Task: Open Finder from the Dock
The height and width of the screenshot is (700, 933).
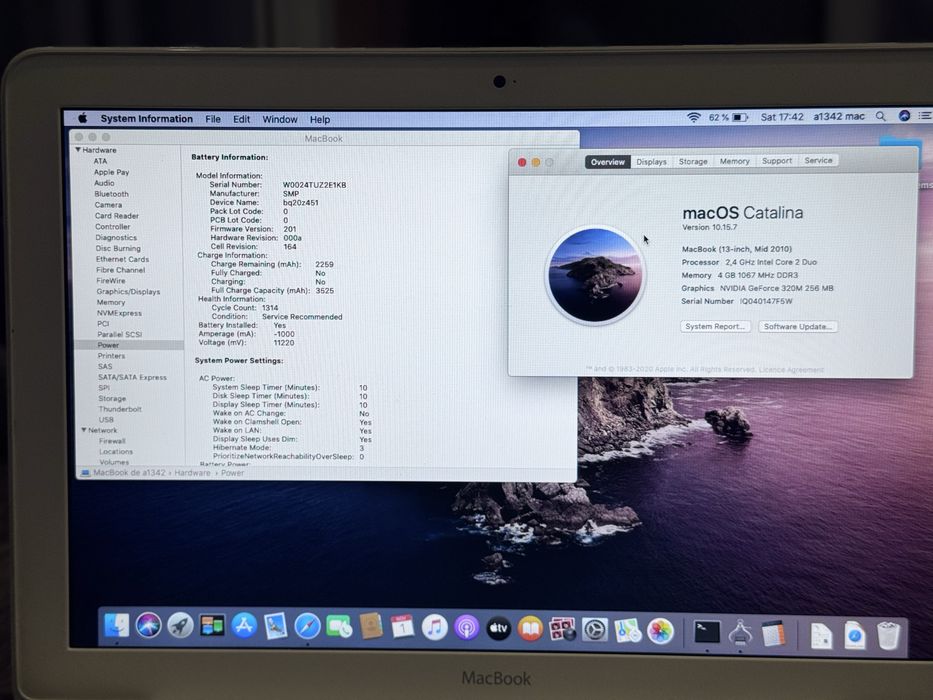Action: click(x=117, y=626)
